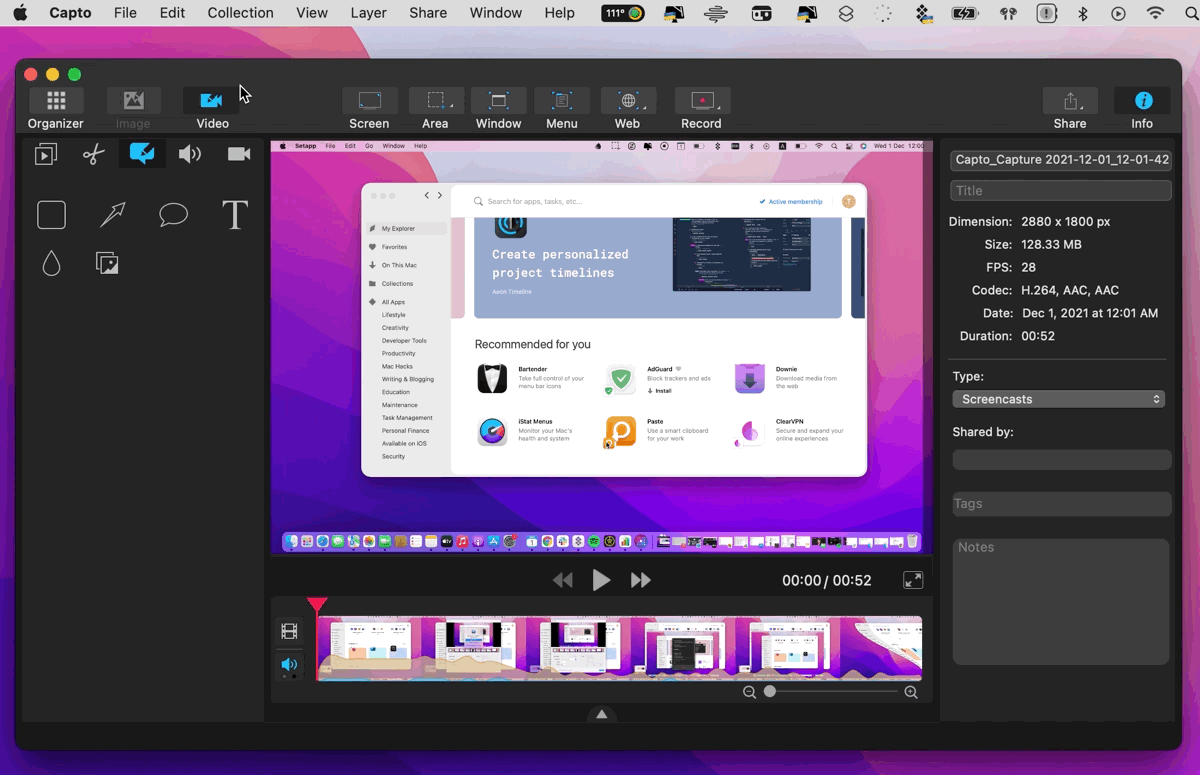Open the View menu
The image size is (1200, 775).
tap(312, 13)
